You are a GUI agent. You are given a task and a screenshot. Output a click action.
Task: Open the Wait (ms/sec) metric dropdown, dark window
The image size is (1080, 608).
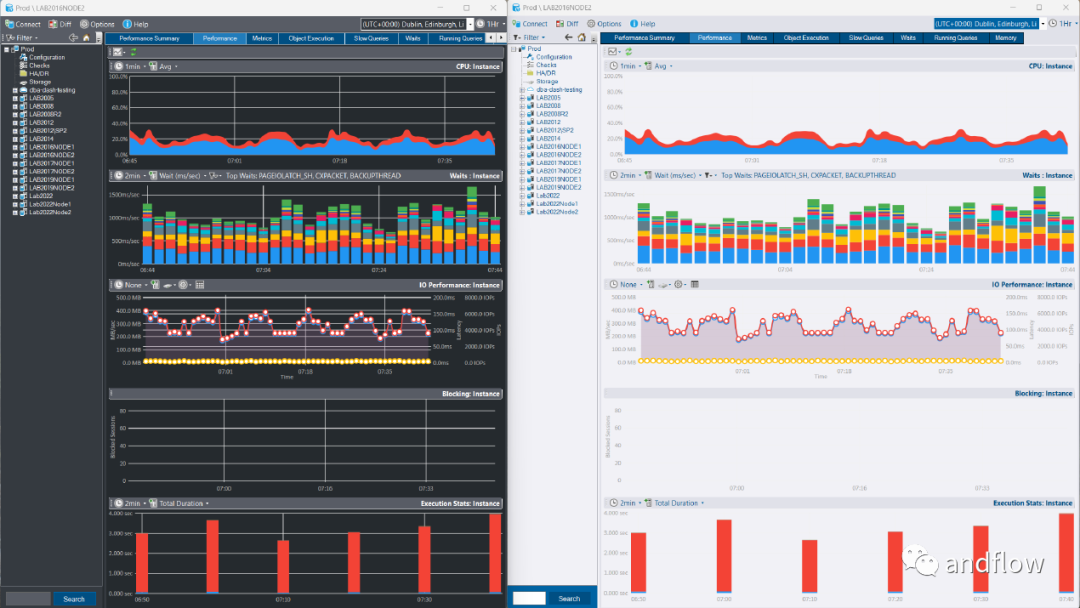[178, 176]
